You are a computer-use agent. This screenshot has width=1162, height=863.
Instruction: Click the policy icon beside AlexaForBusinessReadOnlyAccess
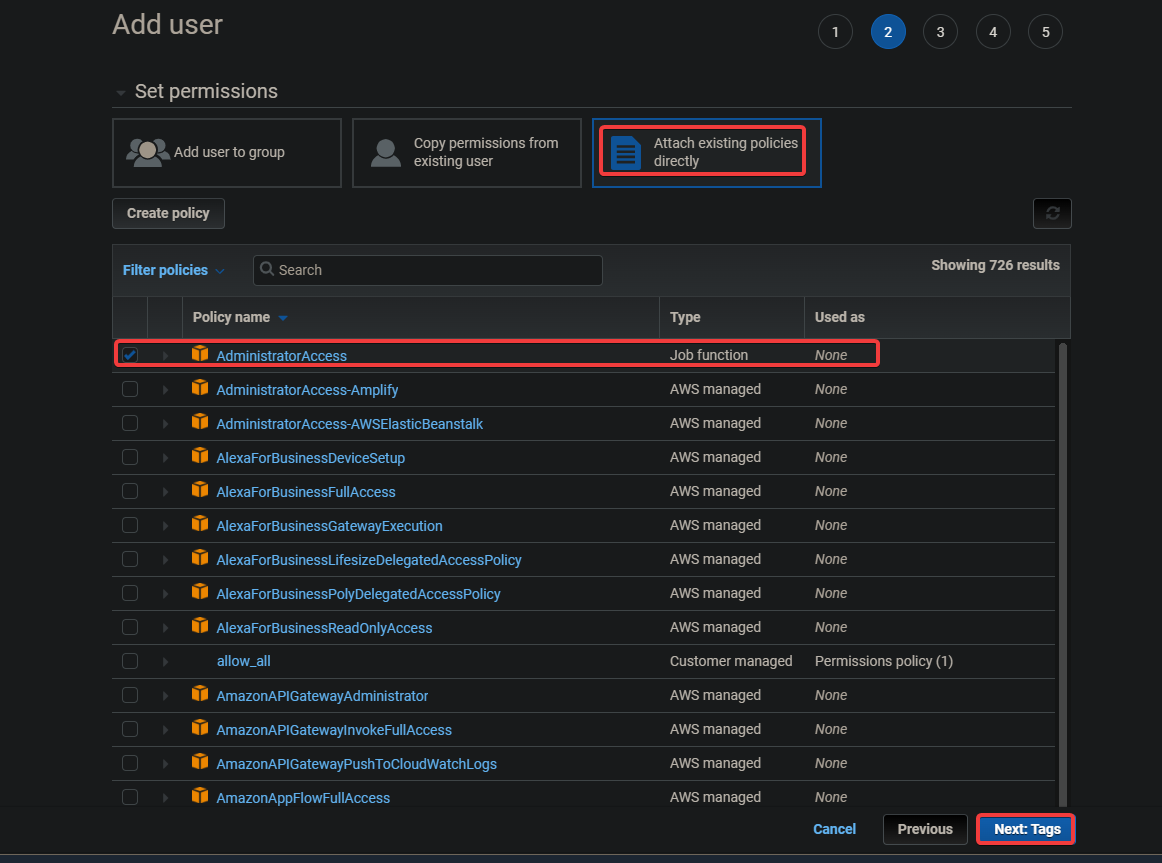[x=199, y=626]
